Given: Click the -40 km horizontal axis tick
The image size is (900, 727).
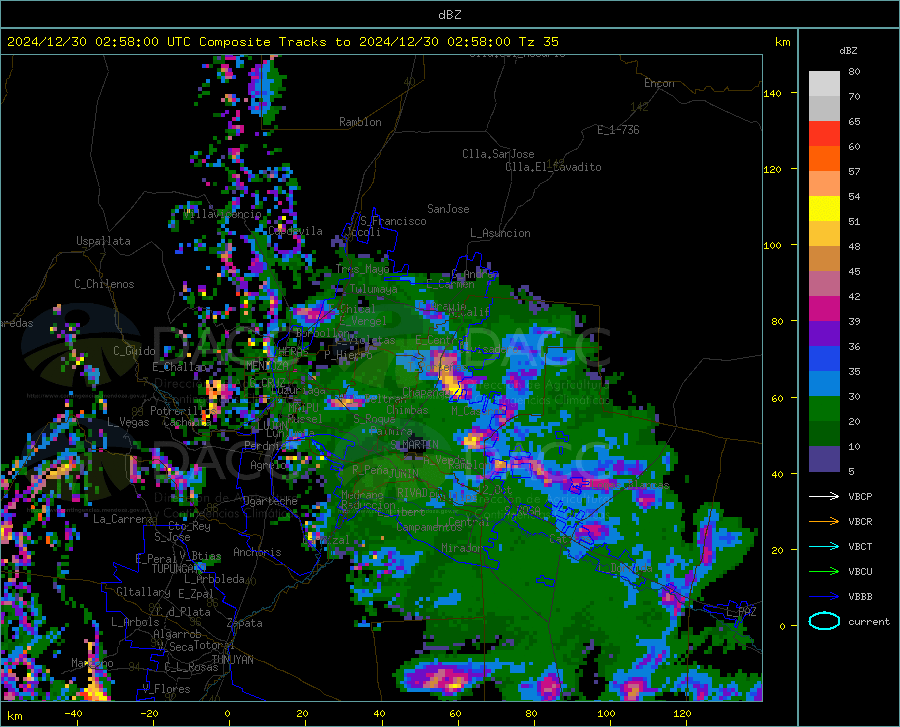Looking at the screenshot, I should [x=73, y=713].
